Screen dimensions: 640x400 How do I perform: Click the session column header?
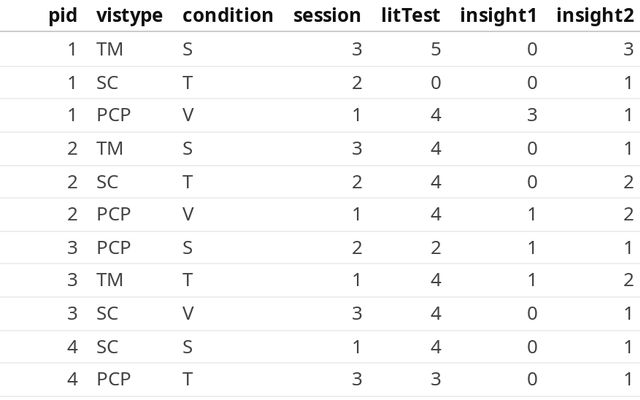coord(327,15)
